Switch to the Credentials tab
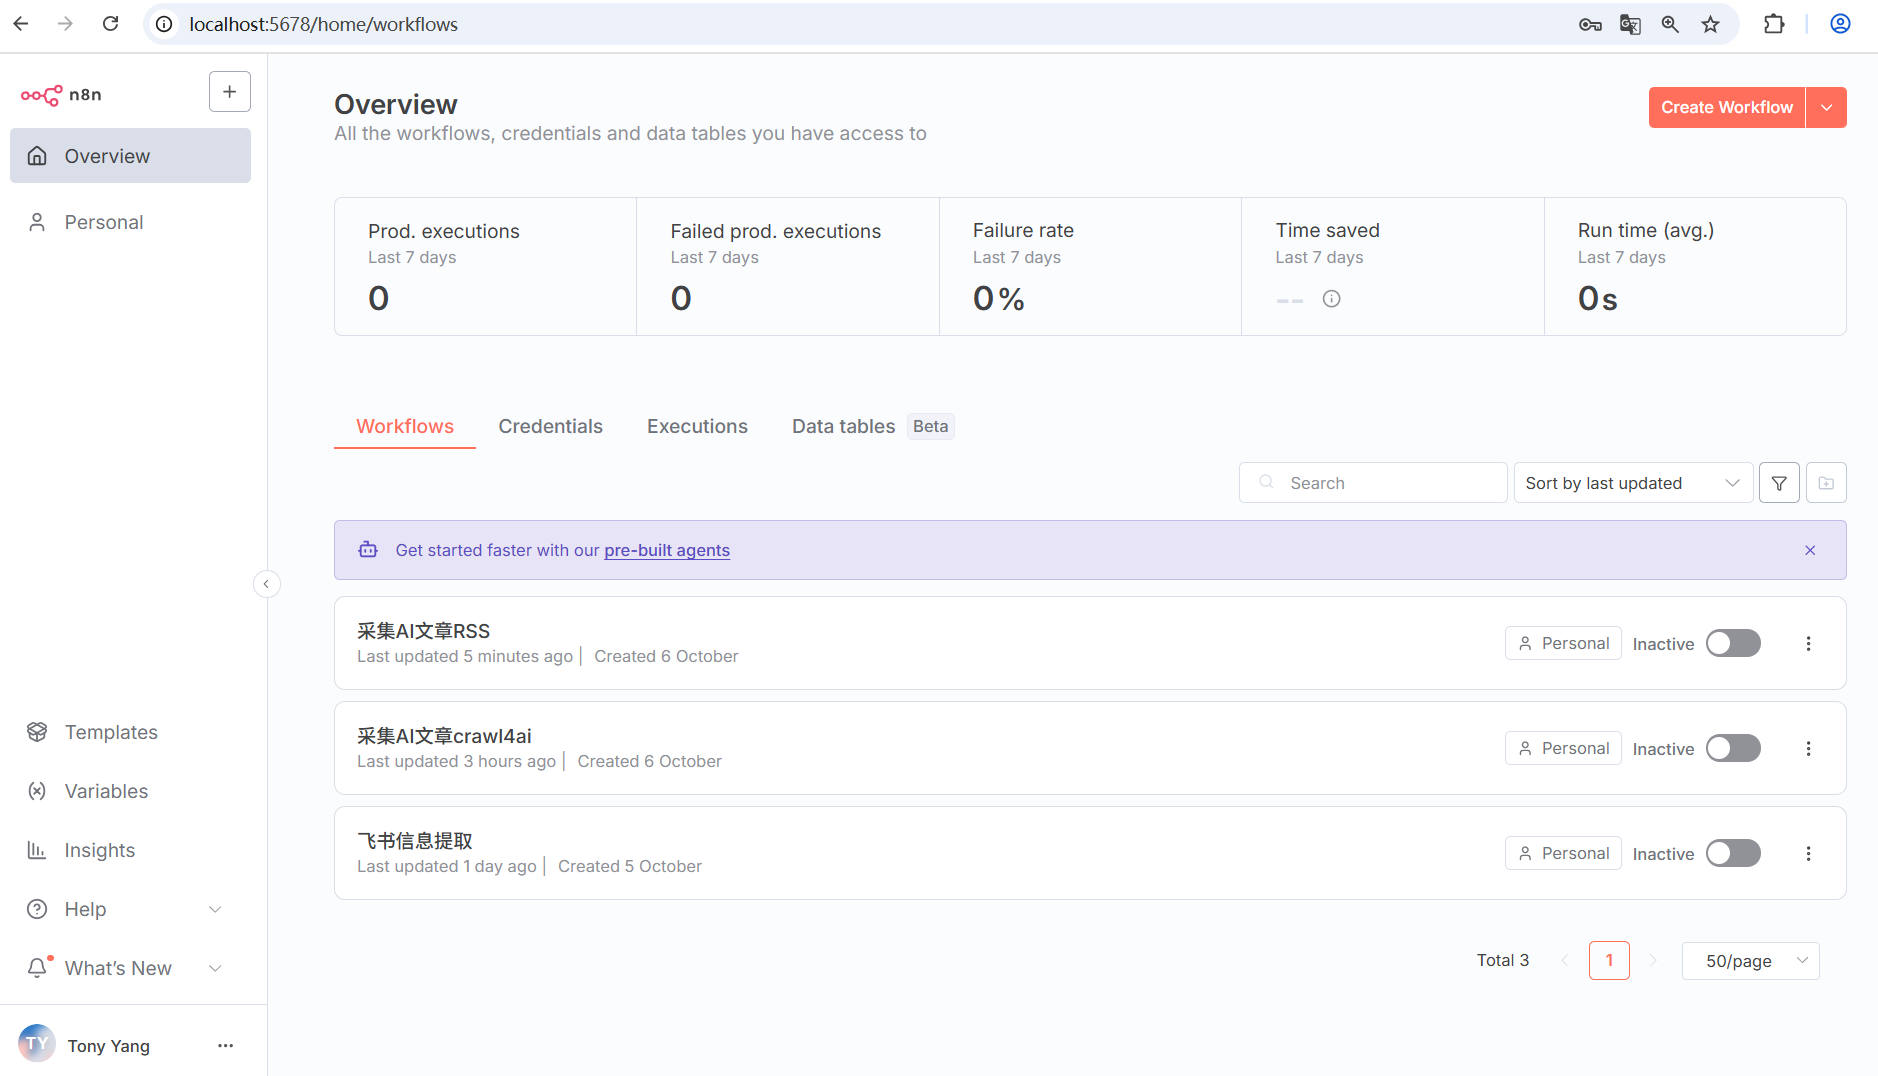 pos(550,426)
